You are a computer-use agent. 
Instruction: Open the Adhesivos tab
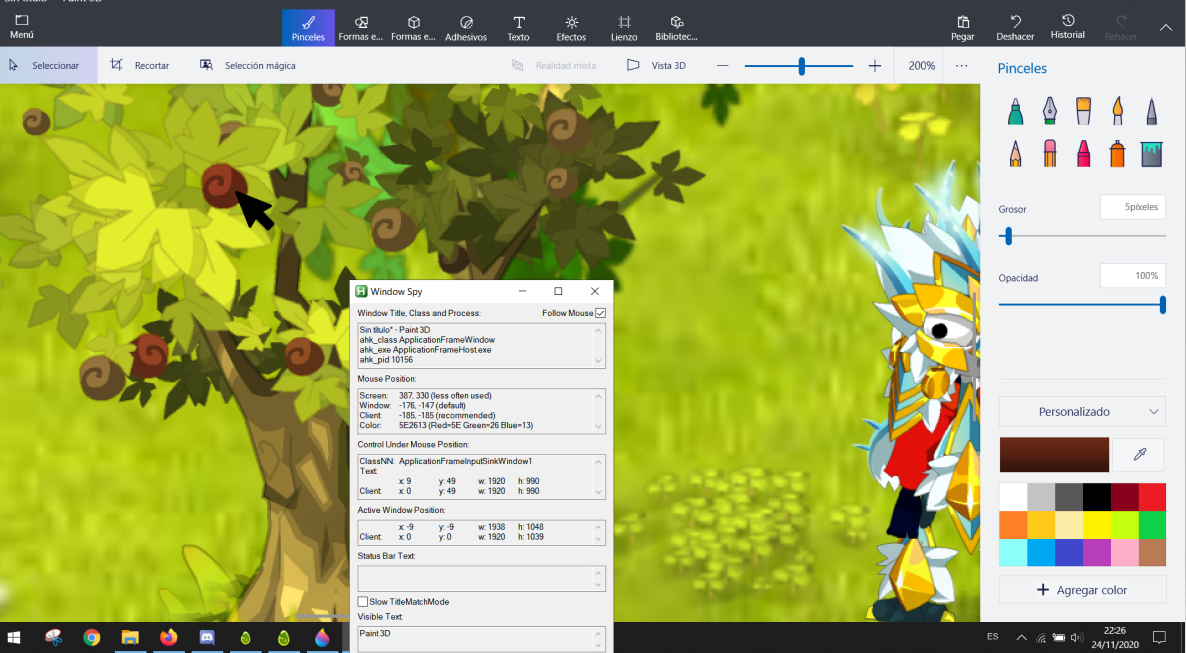point(466,28)
